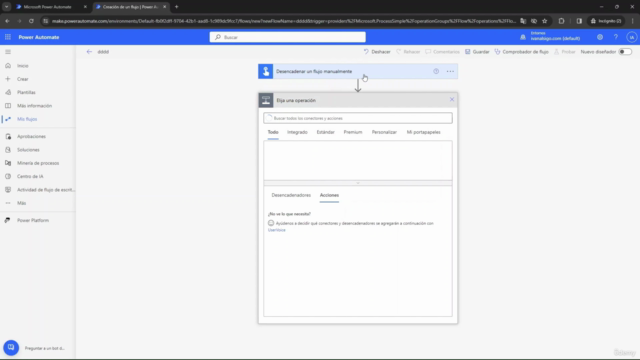Switch to the Personalizar tab
The height and width of the screenshot is (360, 640).
(x=384, y=132)
